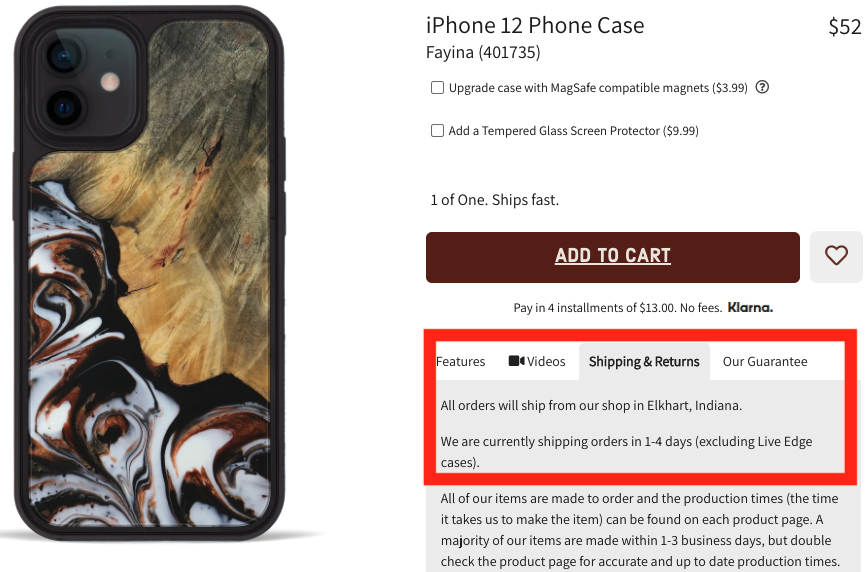The width and height of the screenshot is (865, 572).
Task: Click the Elkhart, Indiana shipping paragraph
Action: (591, 405)
